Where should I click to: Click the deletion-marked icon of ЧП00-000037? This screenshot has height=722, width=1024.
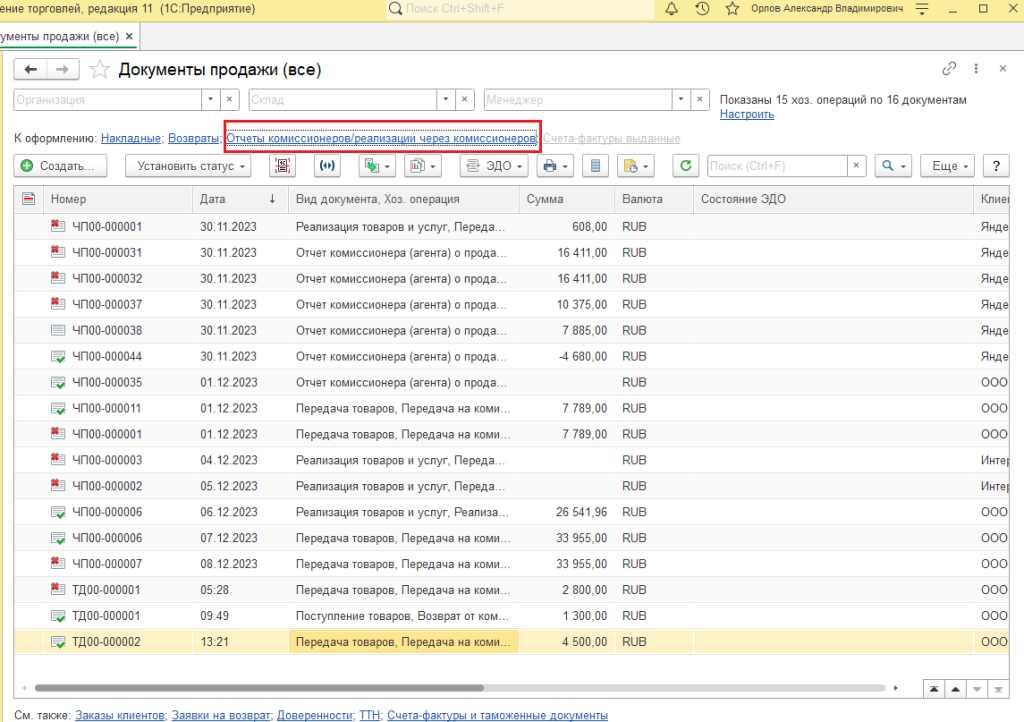coord(58,304)
